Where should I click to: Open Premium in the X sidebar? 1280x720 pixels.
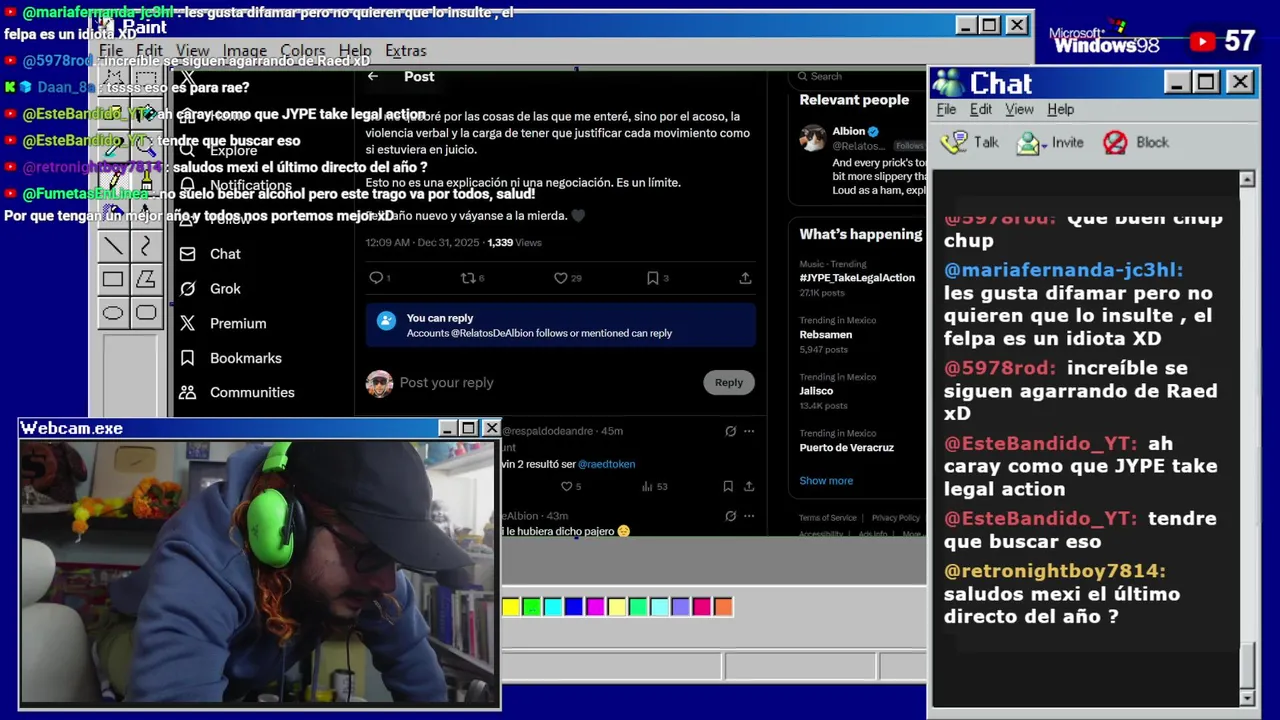pyautogui.click(x=223, y=323)
